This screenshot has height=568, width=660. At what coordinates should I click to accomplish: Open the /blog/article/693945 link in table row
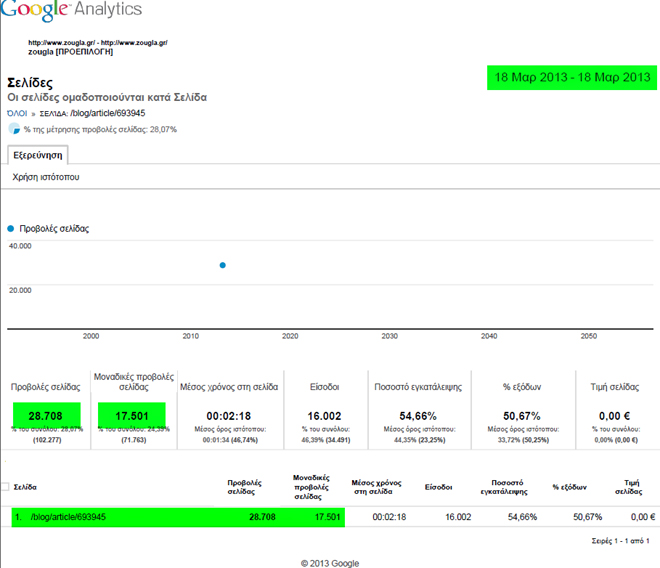pyautogui.click(x=68, y=517)
